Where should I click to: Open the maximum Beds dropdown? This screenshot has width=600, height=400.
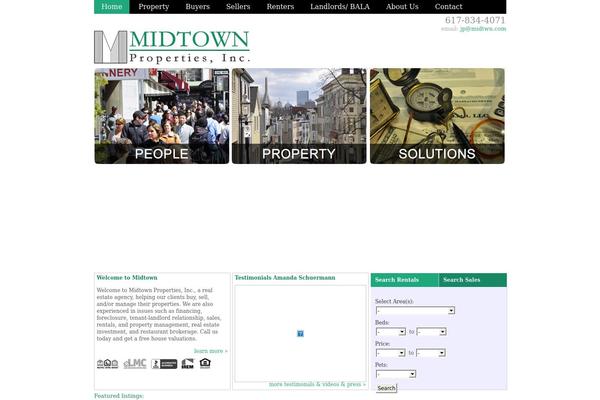431,332
